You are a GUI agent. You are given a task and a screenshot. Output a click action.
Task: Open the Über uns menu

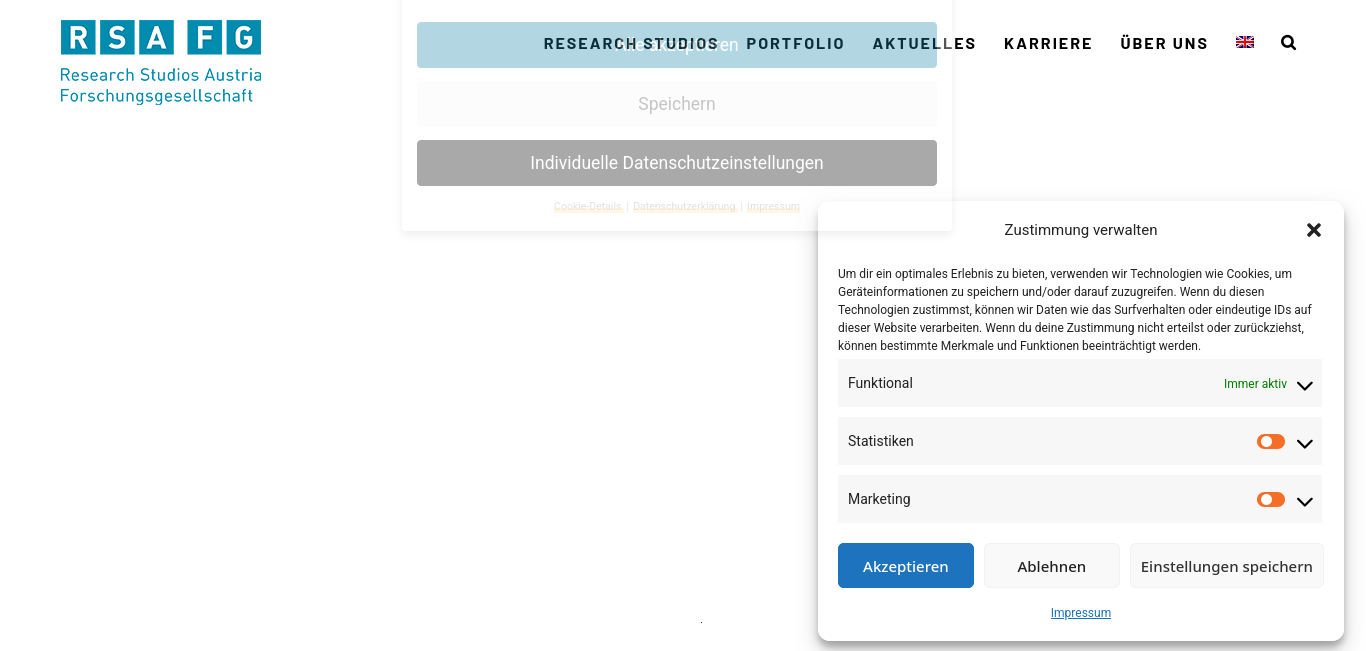tap(1164, 43)
